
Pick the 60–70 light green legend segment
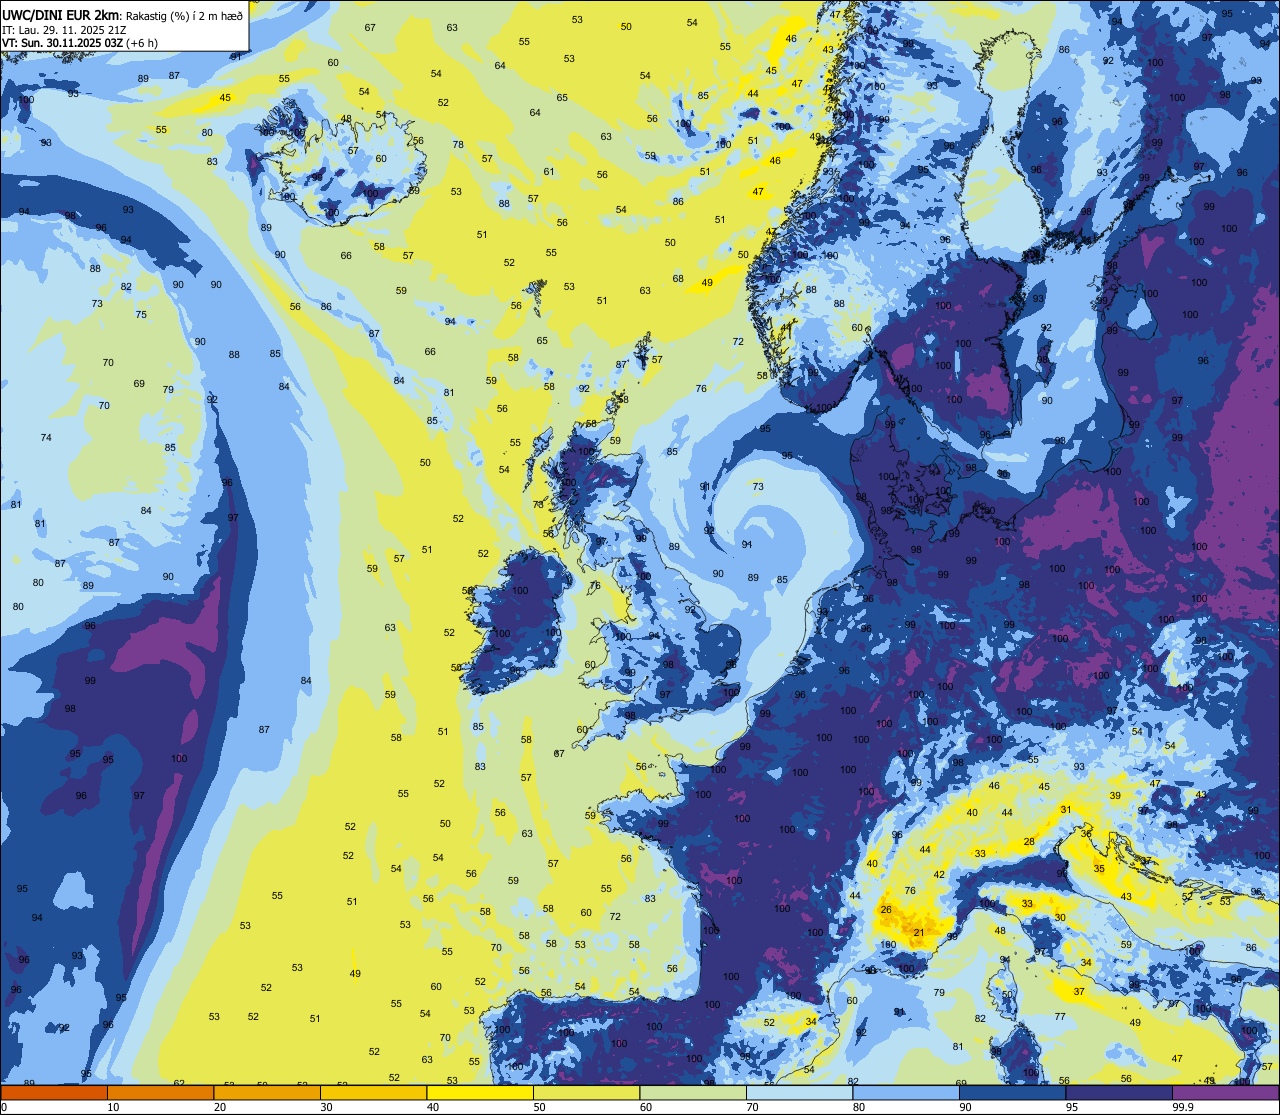693,1092
